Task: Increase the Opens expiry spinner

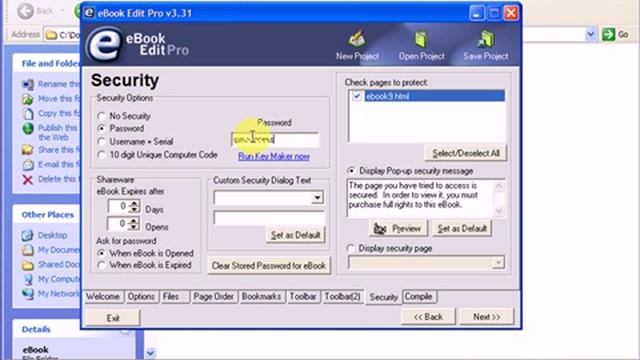Action: [134, 221]
